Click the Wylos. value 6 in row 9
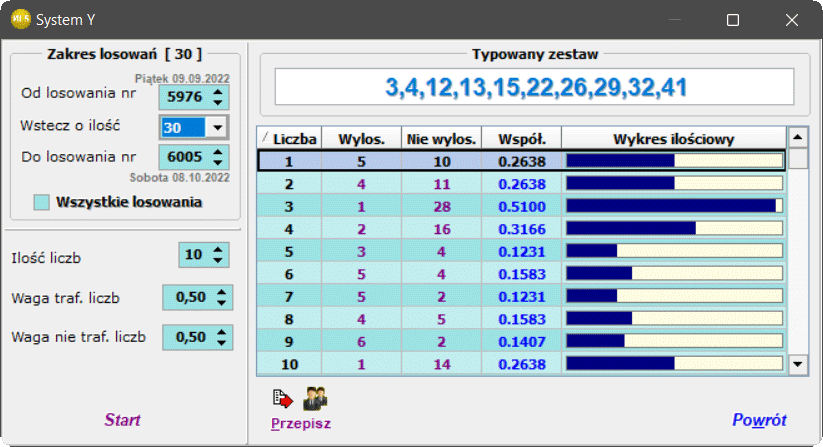 (362, 342)
